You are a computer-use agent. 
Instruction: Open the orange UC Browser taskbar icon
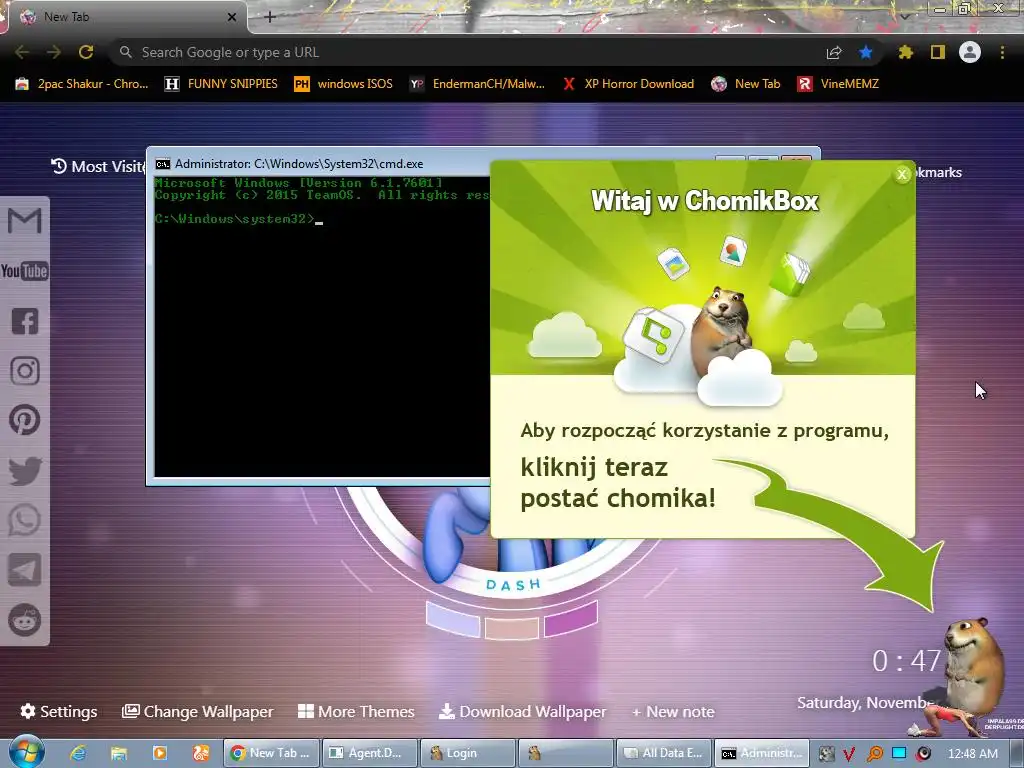point(200,753)
